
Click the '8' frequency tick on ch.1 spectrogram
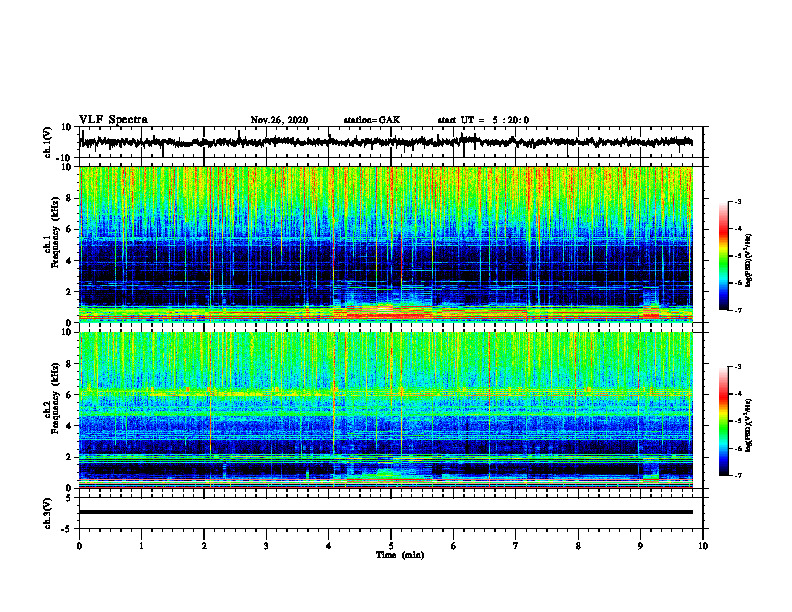point(69,198)
